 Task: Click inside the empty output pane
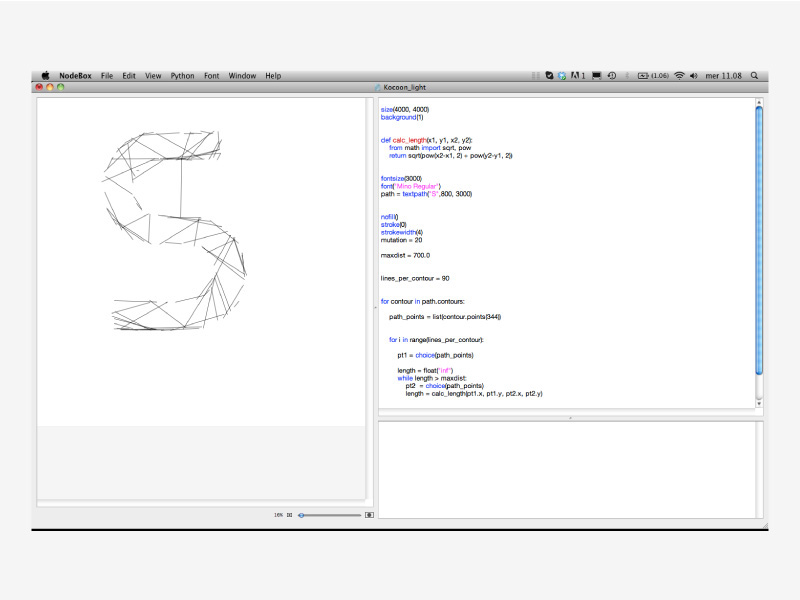click(x=567, y=470)
